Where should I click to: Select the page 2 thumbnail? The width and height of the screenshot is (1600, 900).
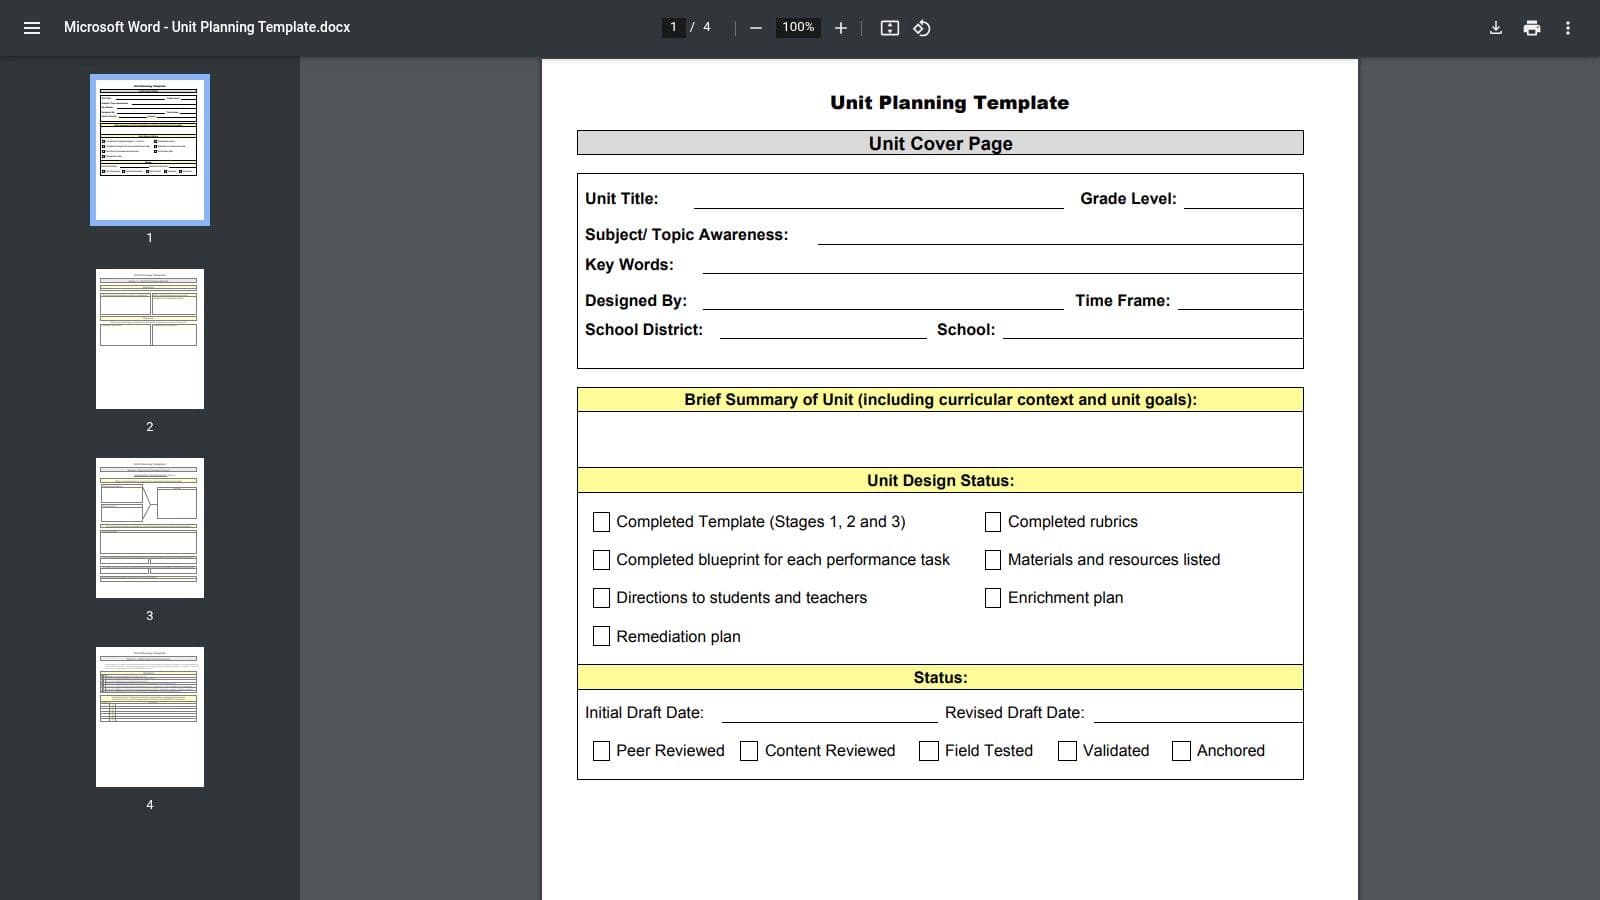tap(149, 338)
